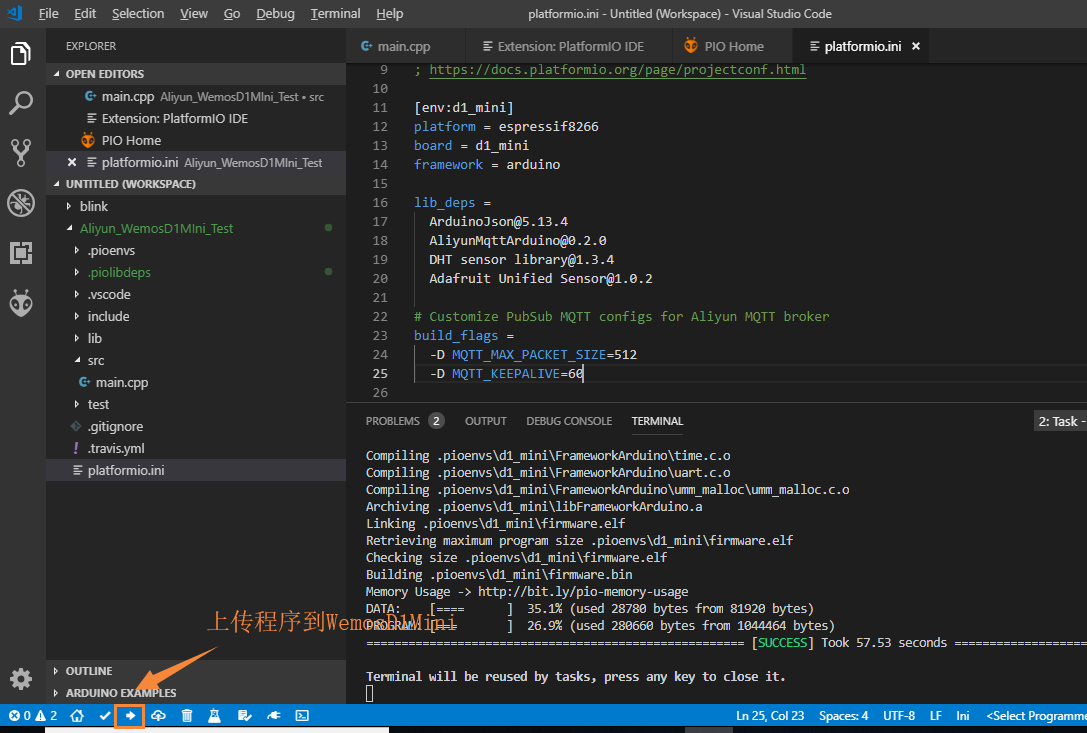Viewport: 1087px width, 733px height.
Task: Run unit tests with the beaker icon
Action: click(x=214, y=716)
